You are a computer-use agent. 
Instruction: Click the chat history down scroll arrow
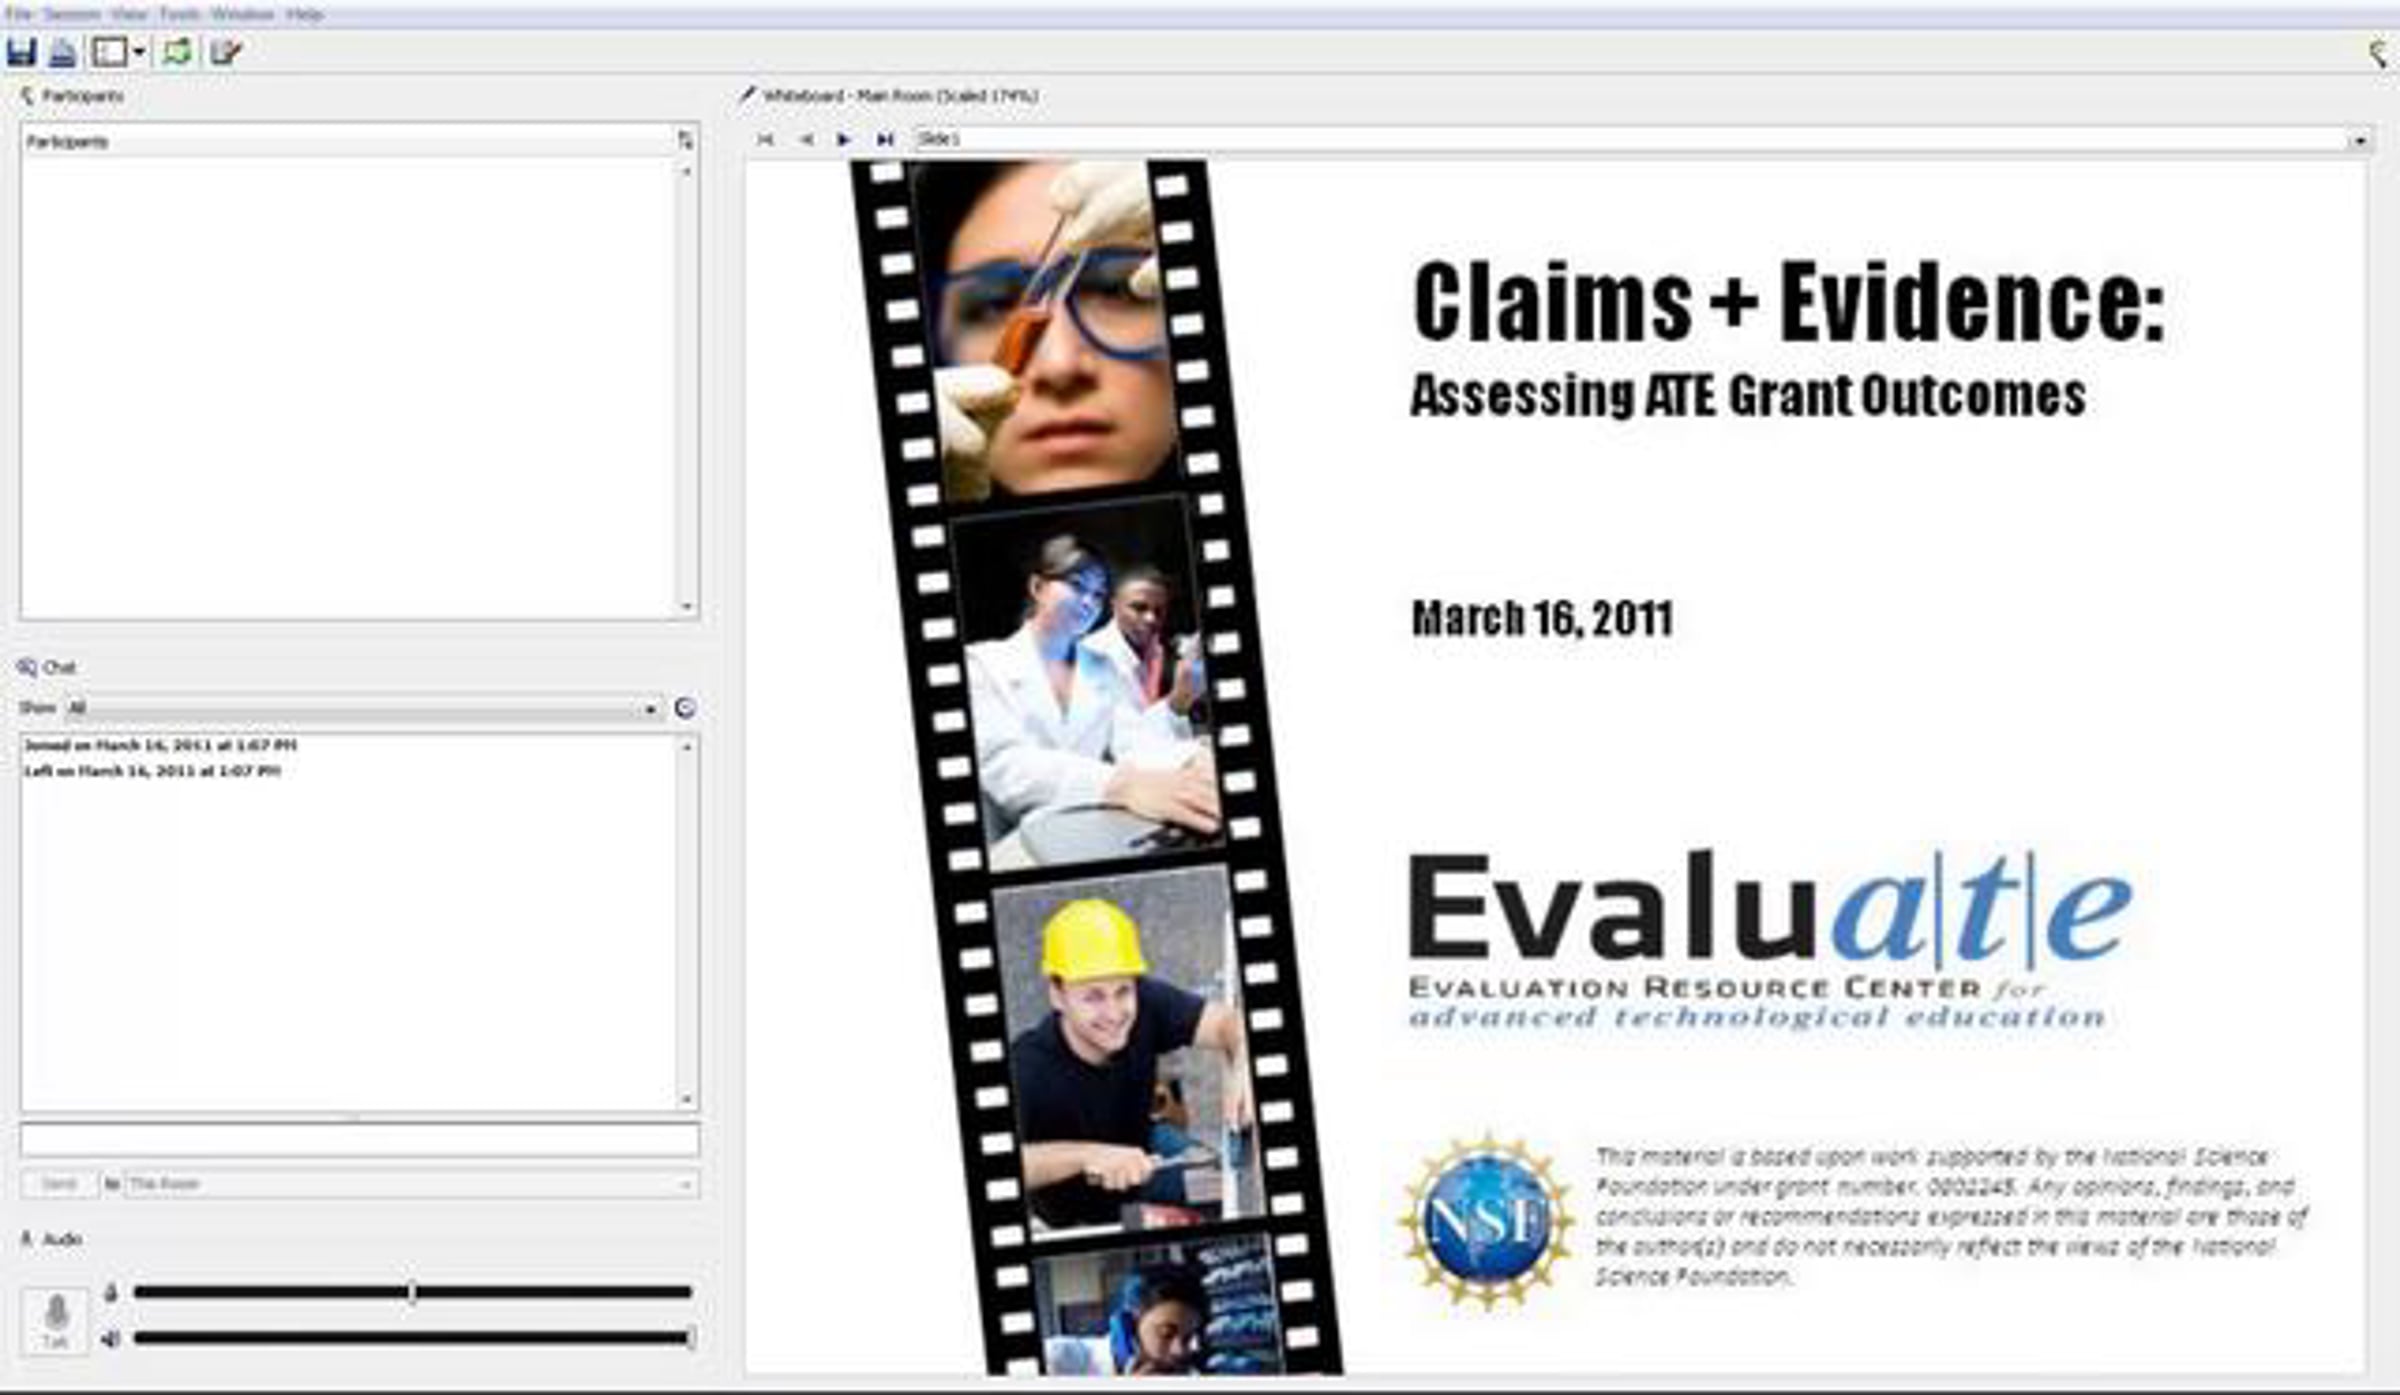tap(686, 1100)
